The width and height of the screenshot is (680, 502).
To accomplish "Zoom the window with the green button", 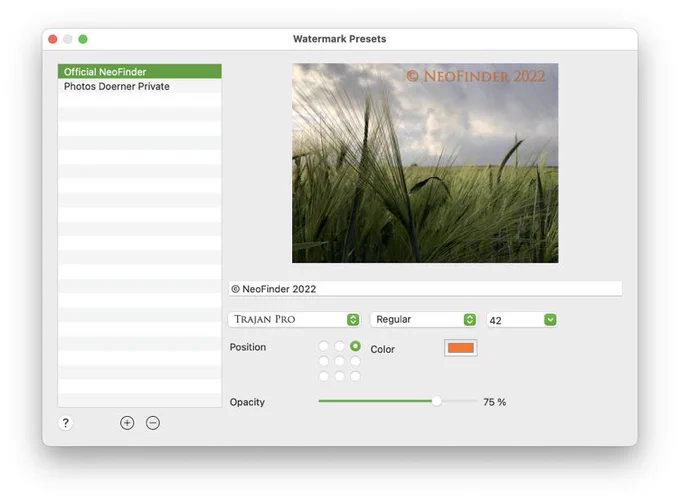I will (x=83, y=39).
